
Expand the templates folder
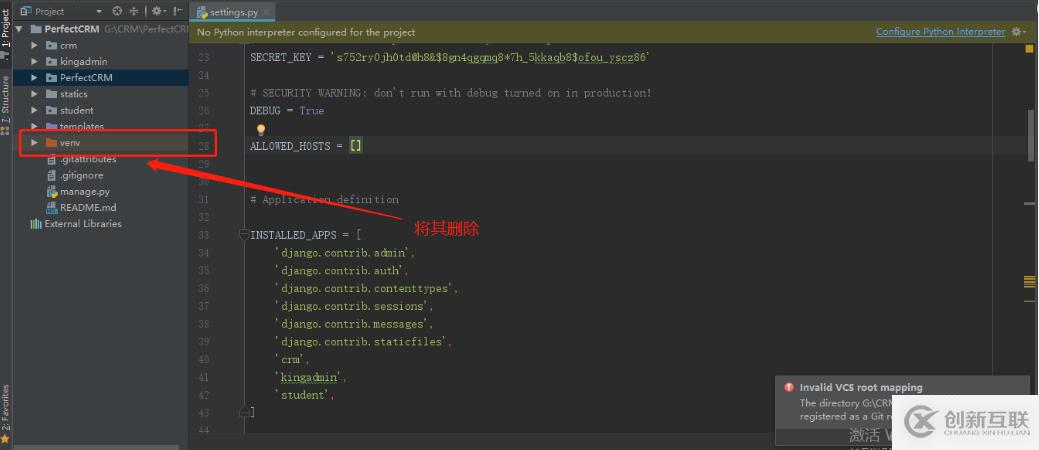pyautogui.click(x=34, y=127)
